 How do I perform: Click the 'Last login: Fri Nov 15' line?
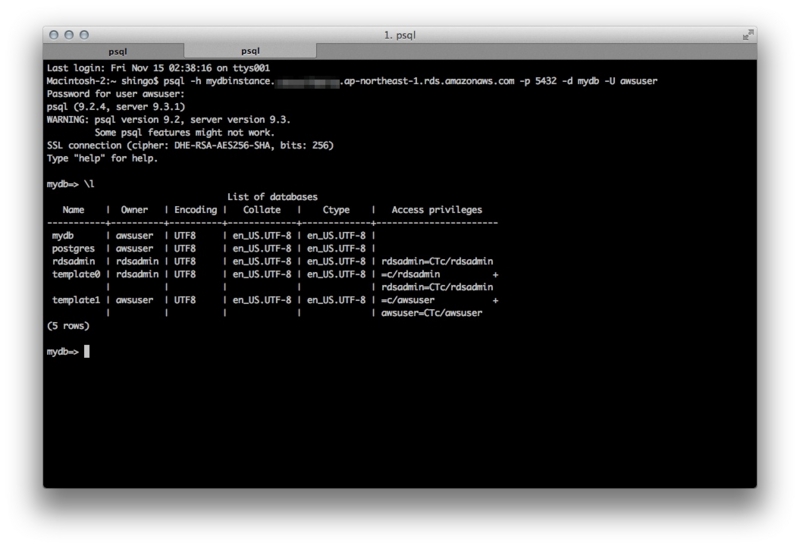tap(158, 68)
